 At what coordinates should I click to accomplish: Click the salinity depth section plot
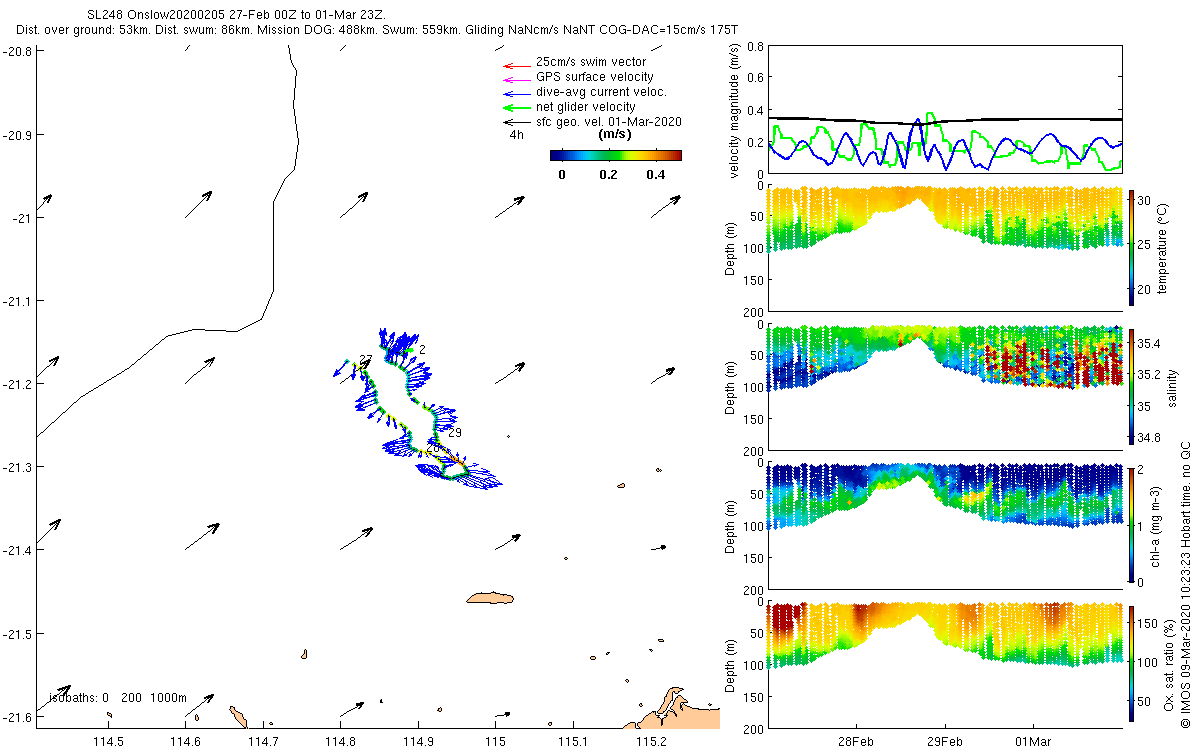tap(944, 387)
